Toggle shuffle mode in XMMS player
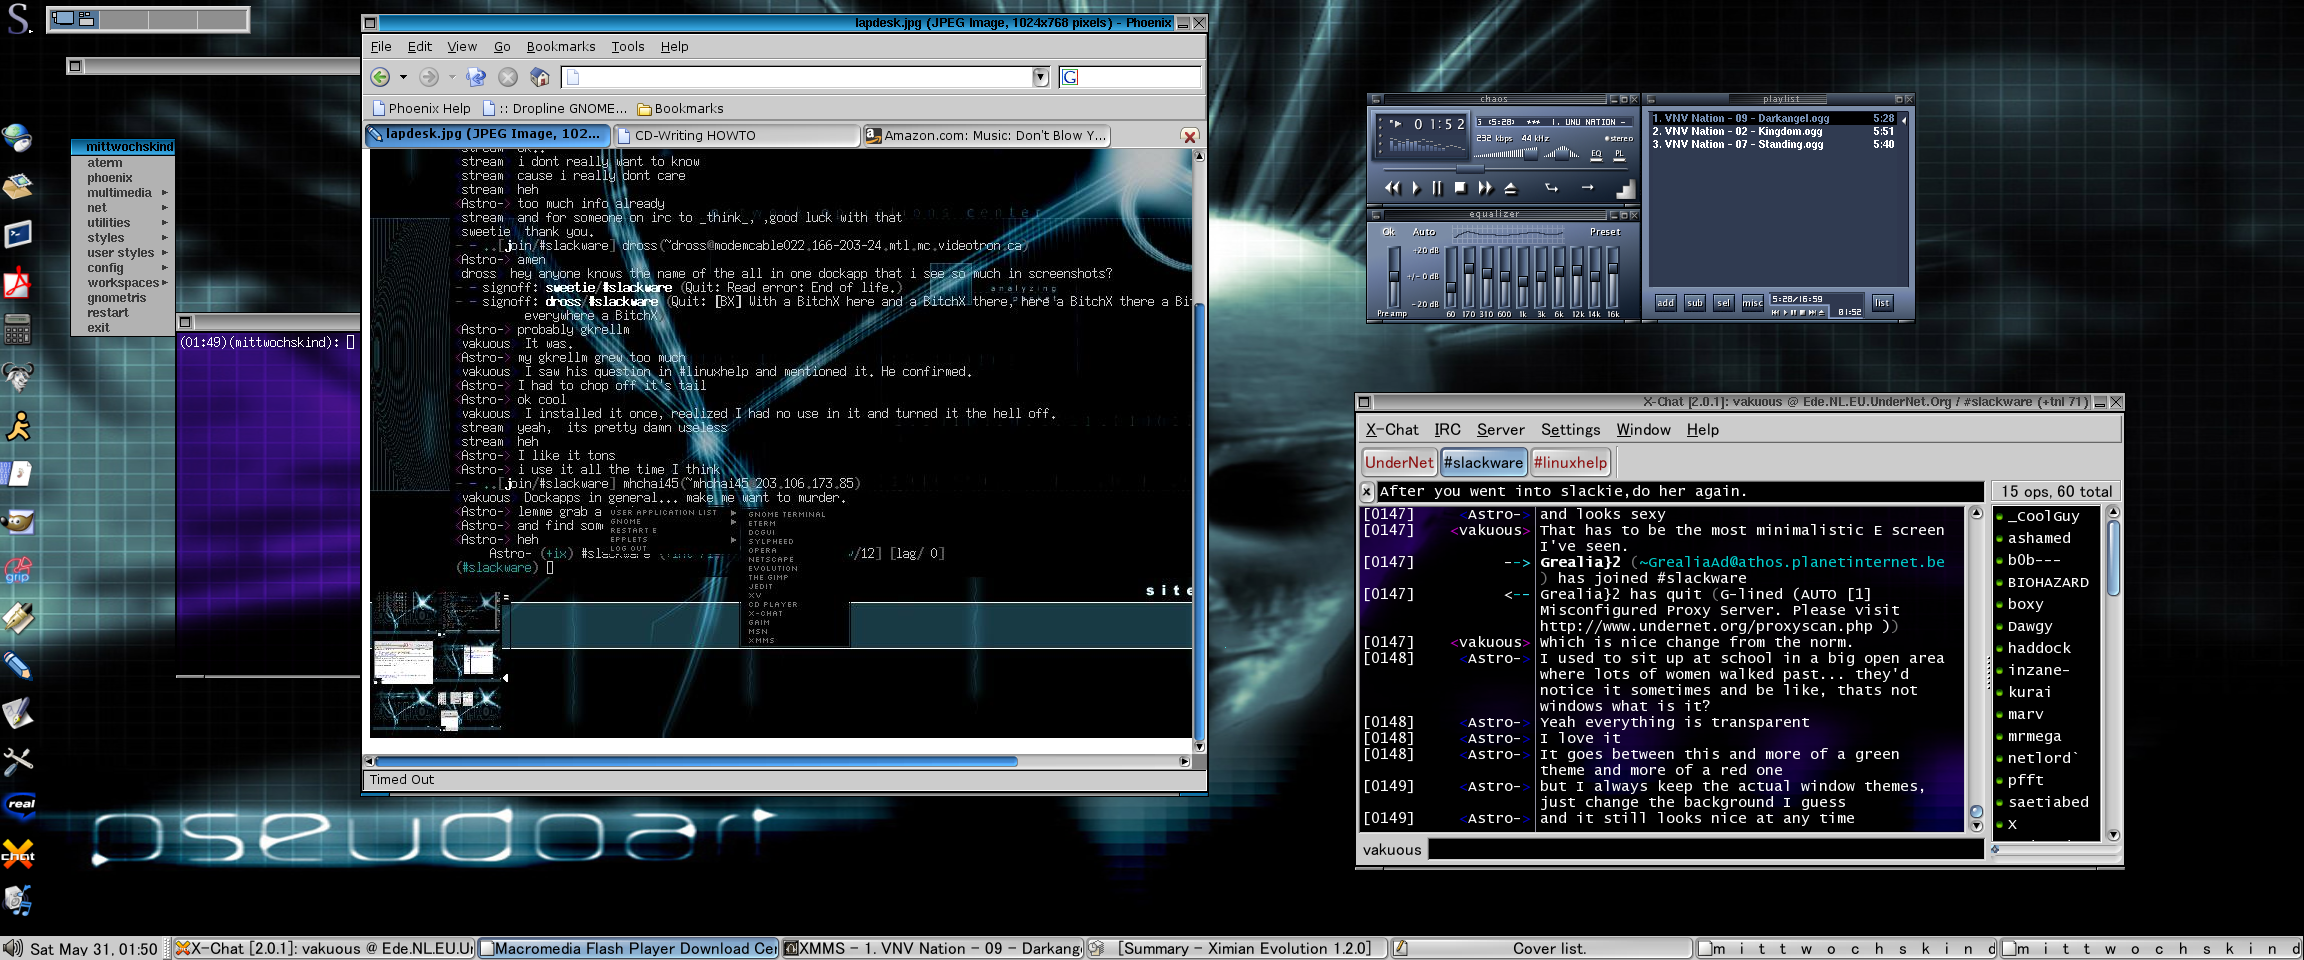Viewport: 2304px width, 960px height. [x=1551, y=188]
